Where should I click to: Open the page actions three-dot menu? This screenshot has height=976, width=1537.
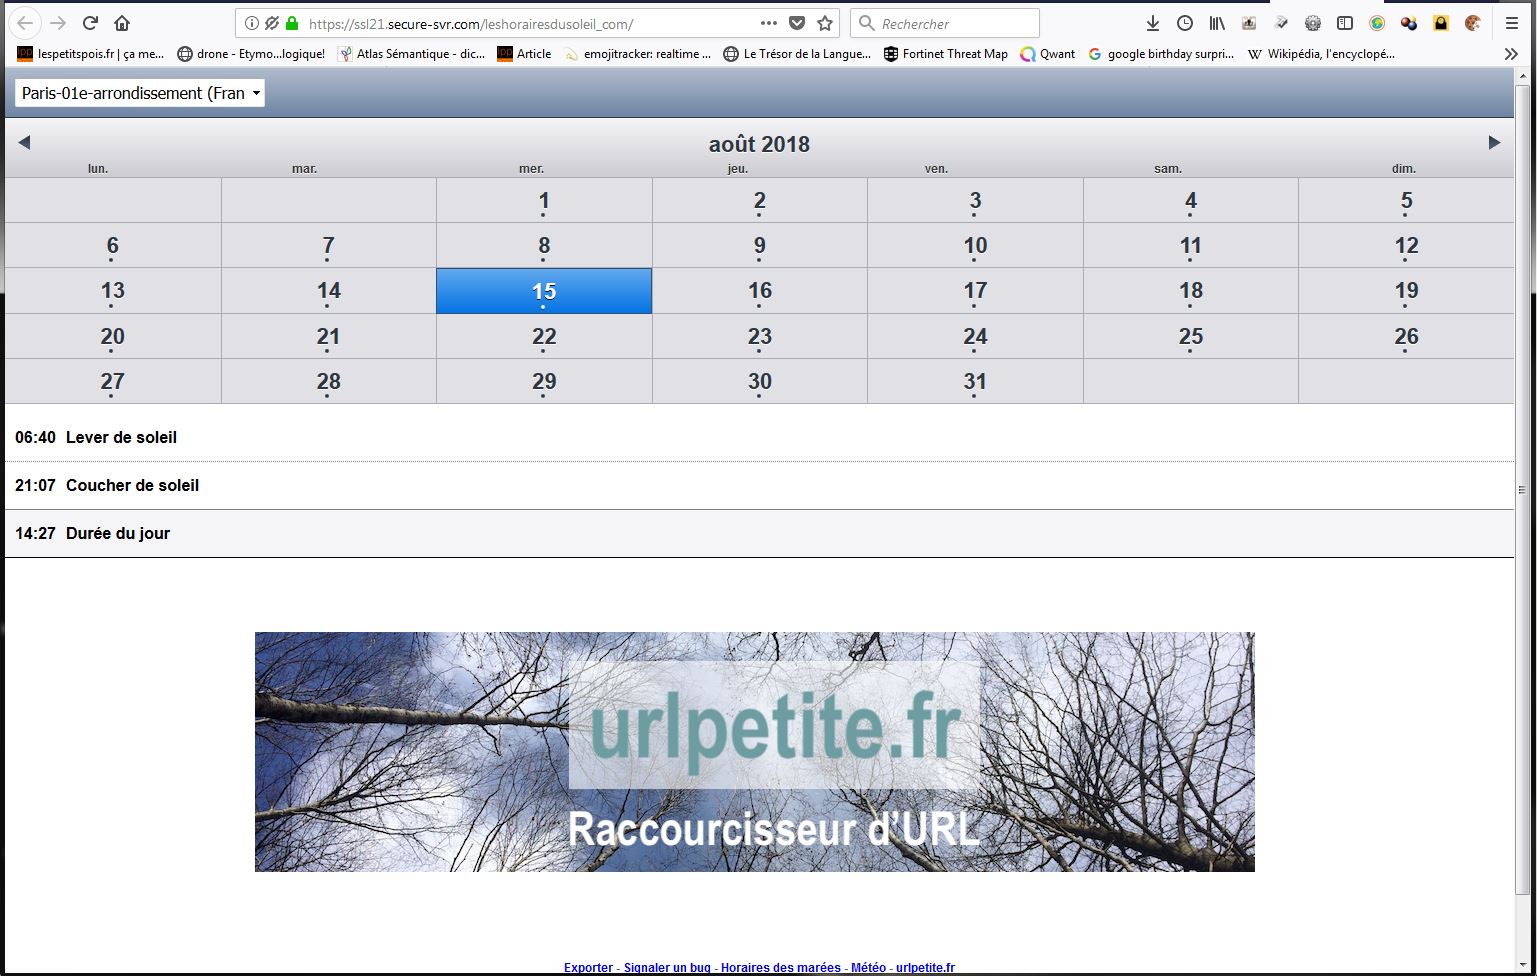pyautogui.click(x=768, y=23)
